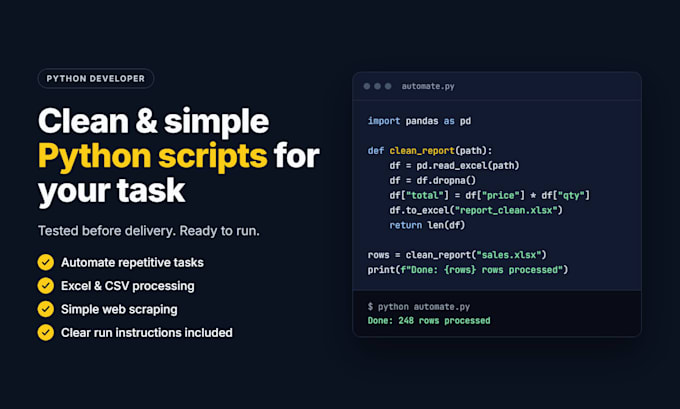Click the checkmark beside Simple web scraping
The image size is (680, 409).
(x=46, y=309)
